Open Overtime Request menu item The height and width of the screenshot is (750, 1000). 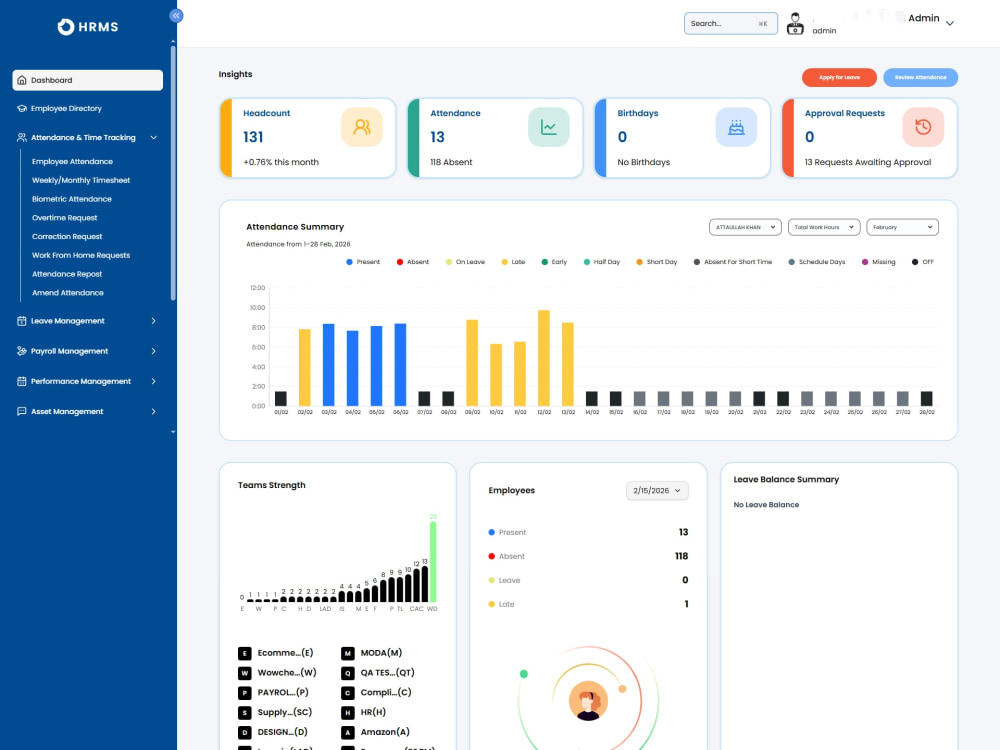click(x=64, y=218)
